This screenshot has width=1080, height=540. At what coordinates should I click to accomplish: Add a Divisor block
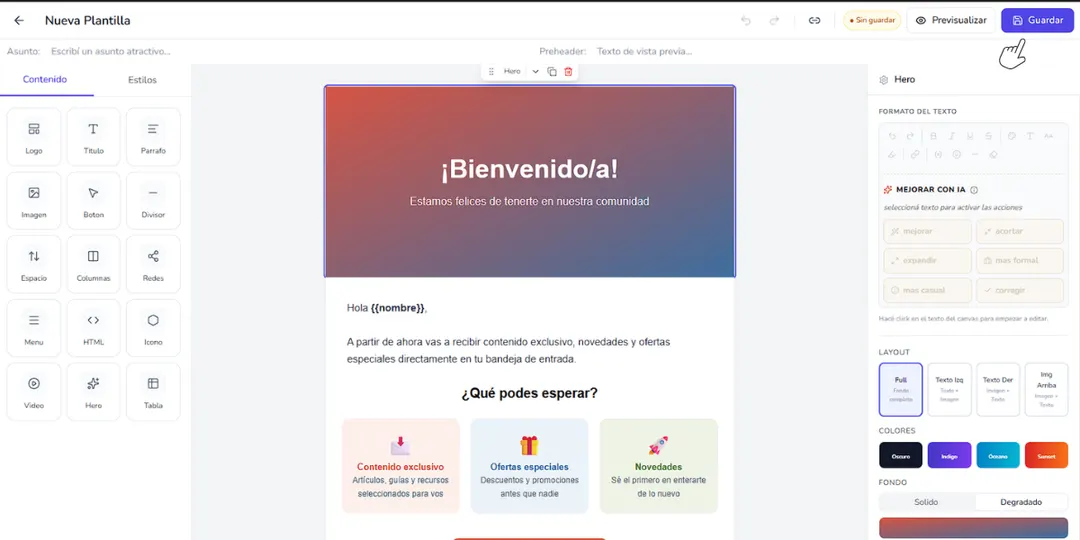(153, 200)
